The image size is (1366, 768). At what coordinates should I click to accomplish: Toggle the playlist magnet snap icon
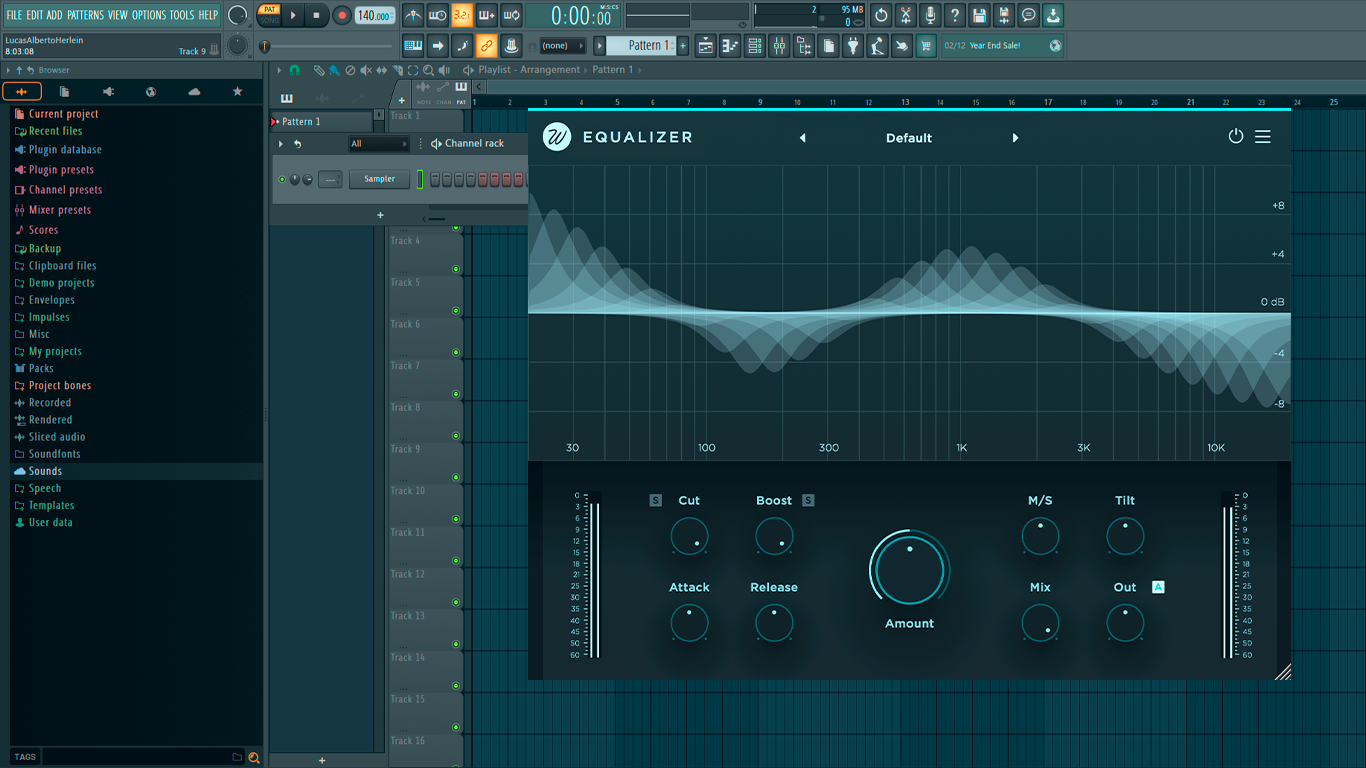pos(294,70)
